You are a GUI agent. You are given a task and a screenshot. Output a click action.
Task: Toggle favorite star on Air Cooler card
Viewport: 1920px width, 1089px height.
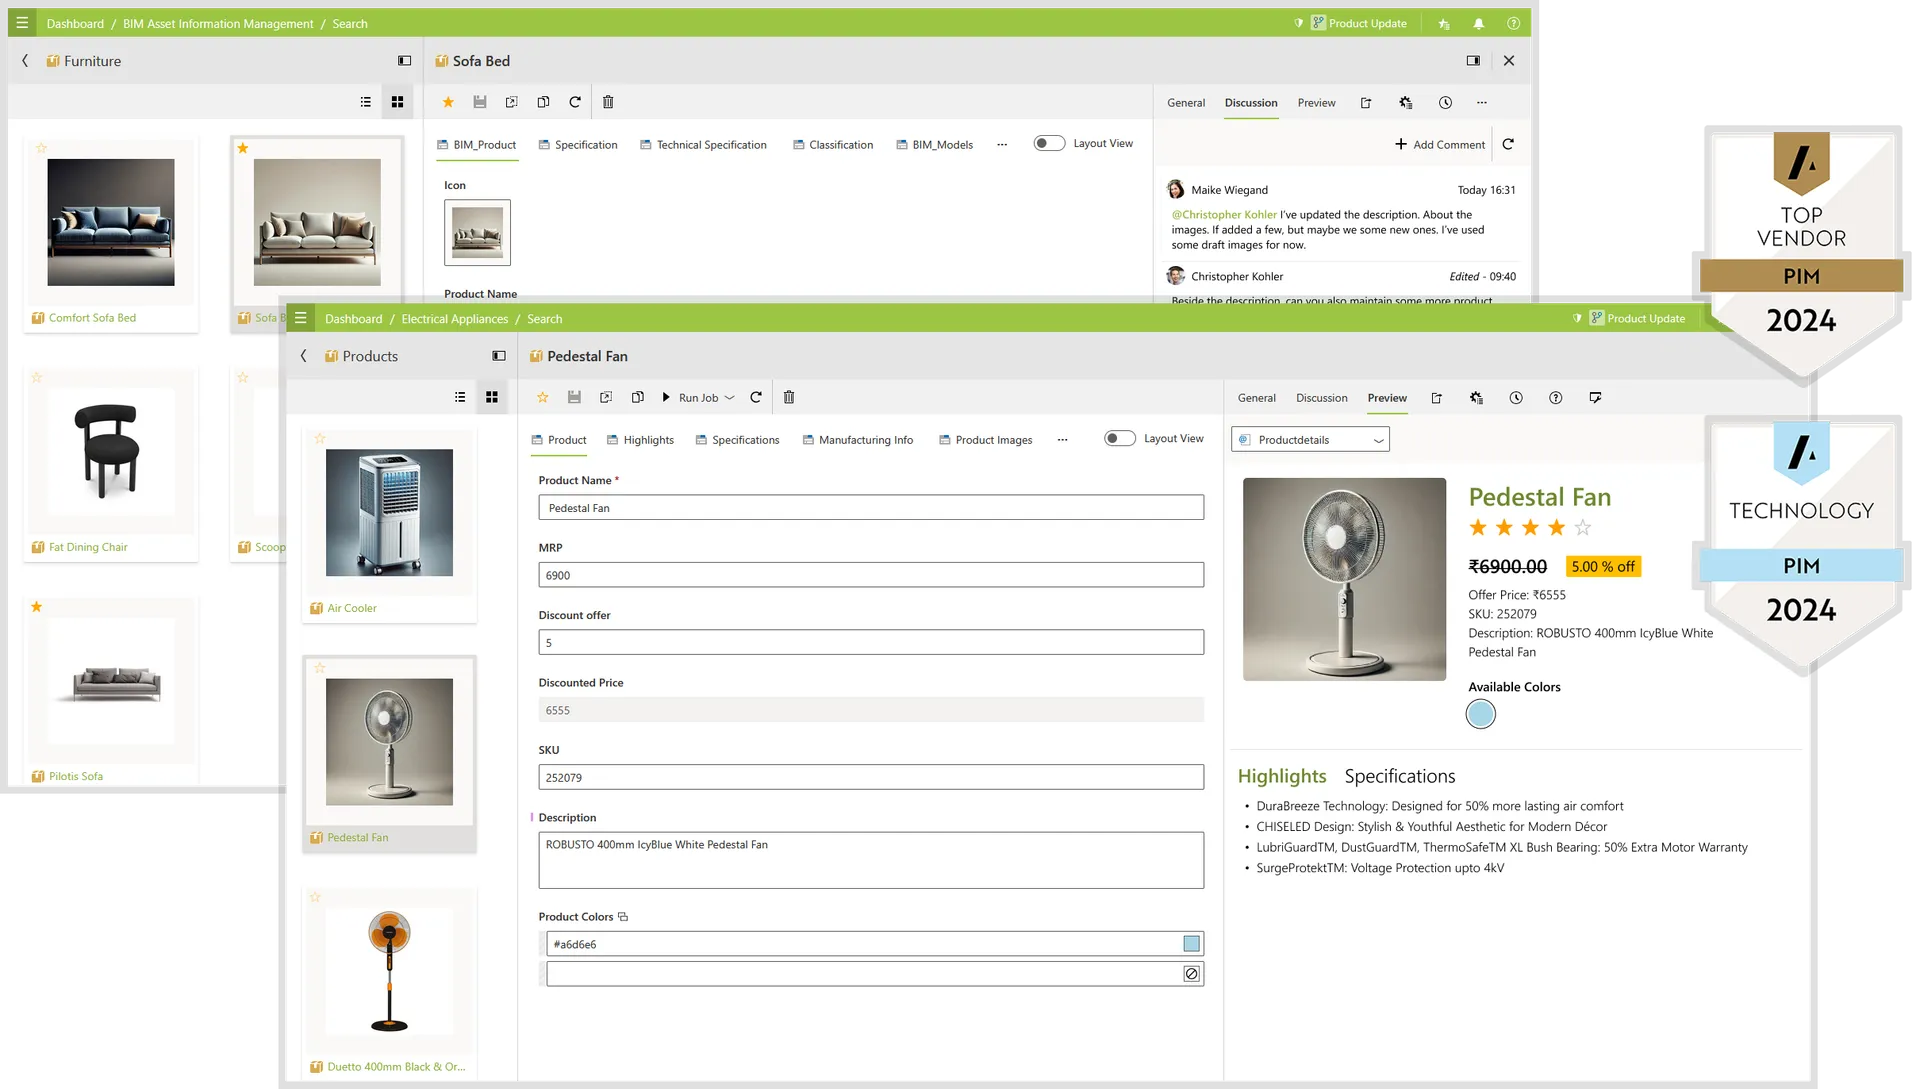[320, 439]
